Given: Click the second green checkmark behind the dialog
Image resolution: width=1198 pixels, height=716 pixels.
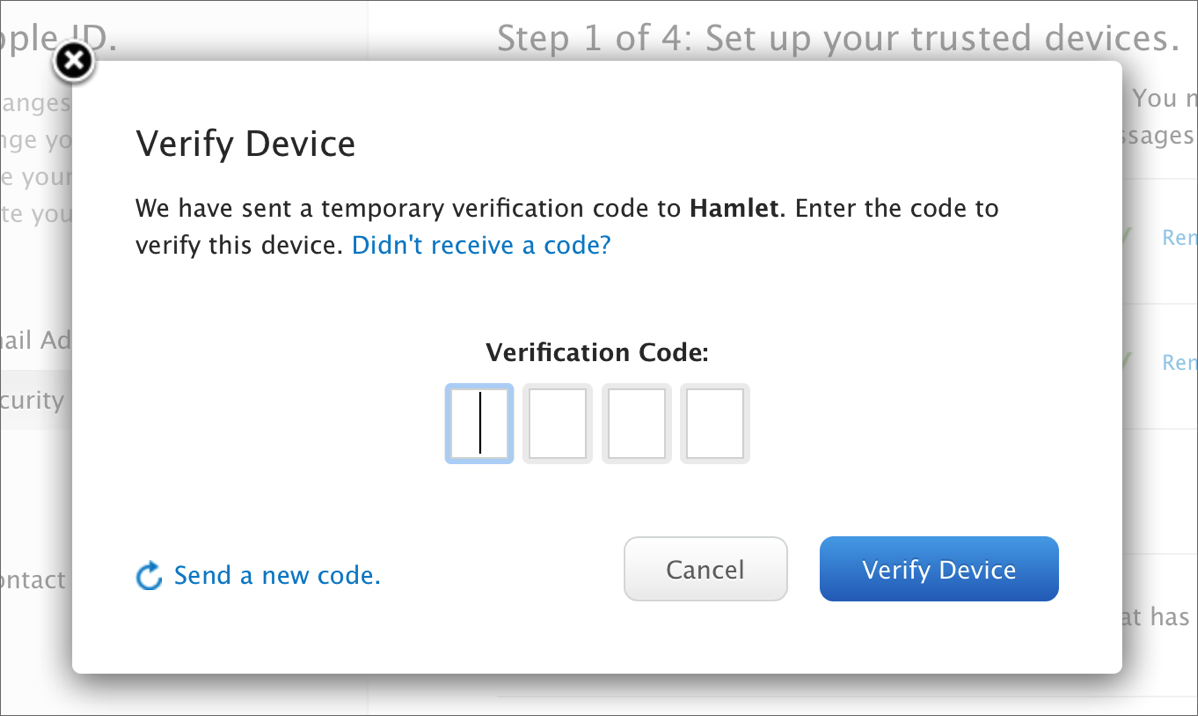Looking at the screenshot, I should click(x=1127, y=361).
